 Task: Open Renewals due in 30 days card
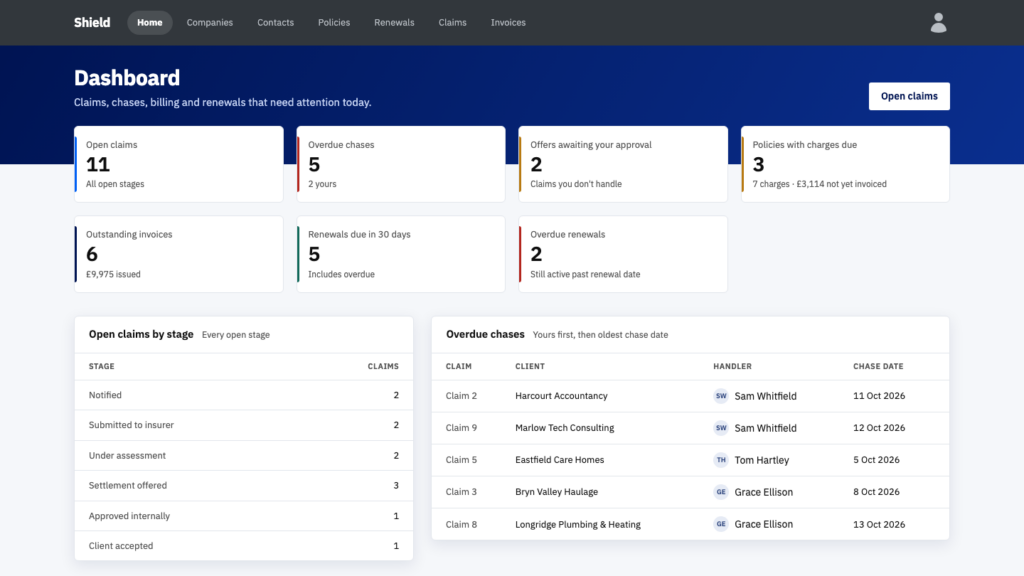pyautogui.click(x=401, y=254)
